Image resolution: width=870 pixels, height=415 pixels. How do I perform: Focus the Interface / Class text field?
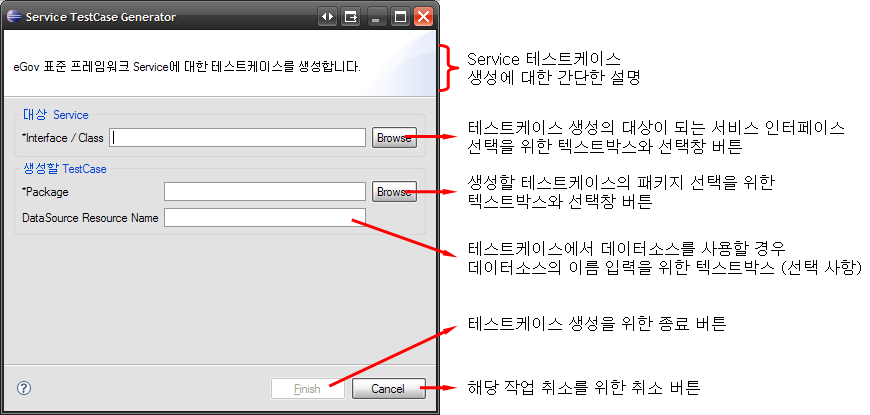pyautogui.click(x=237, y=138)
